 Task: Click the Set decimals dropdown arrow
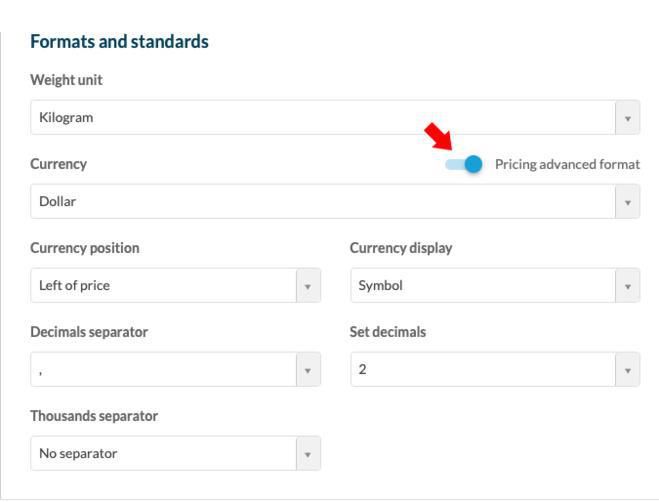coord(627,370)
